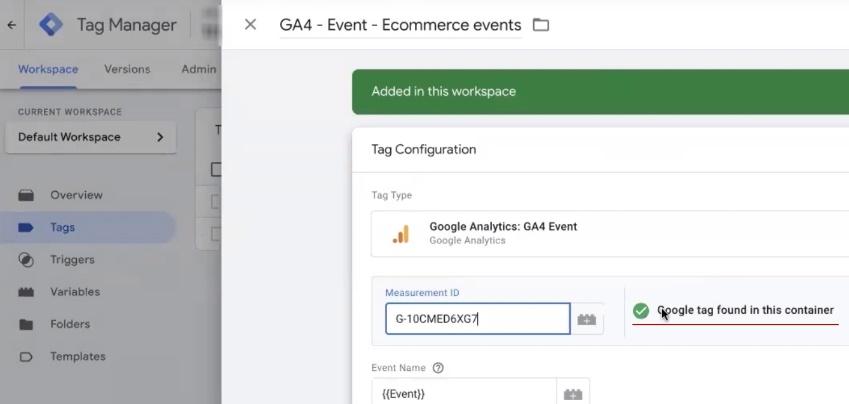Go to Triggers in the sidebar

coord(72,260)
